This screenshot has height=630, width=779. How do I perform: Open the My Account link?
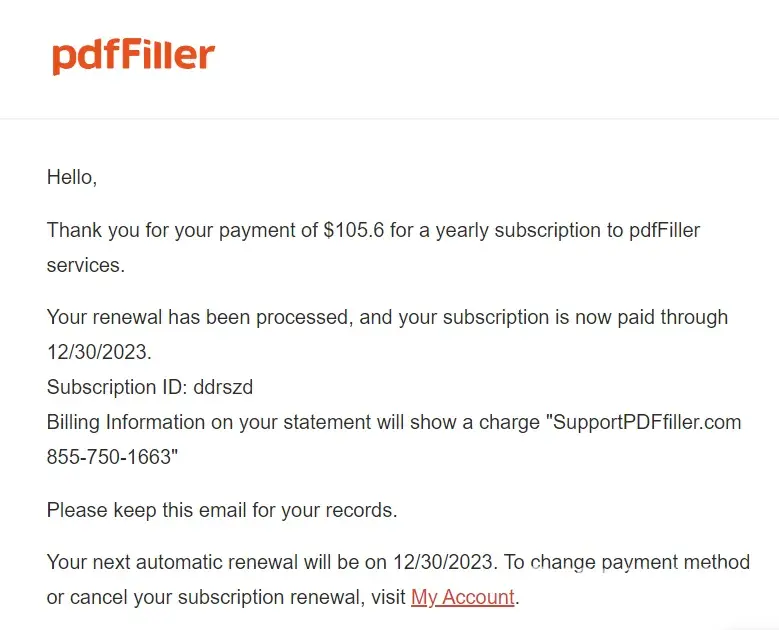[462, 598]
